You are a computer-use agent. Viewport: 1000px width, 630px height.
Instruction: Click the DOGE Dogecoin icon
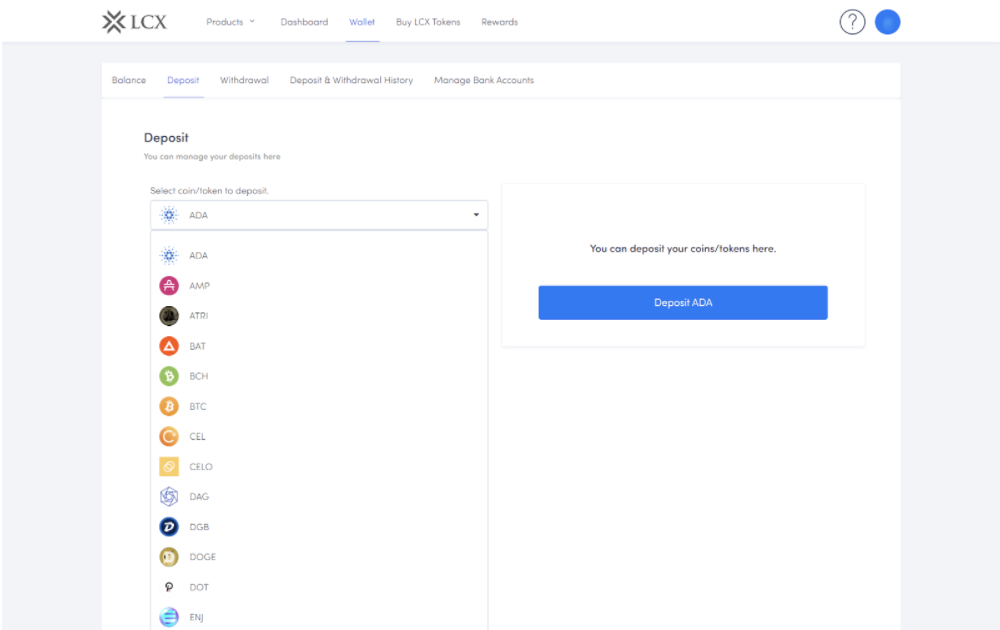(169, 557)
